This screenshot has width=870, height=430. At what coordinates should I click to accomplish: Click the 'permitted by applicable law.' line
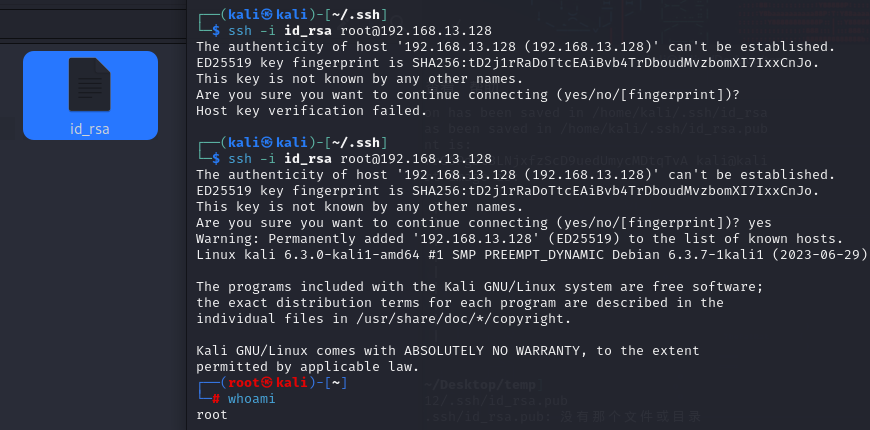pyautogui.click(x=307, y=366)
